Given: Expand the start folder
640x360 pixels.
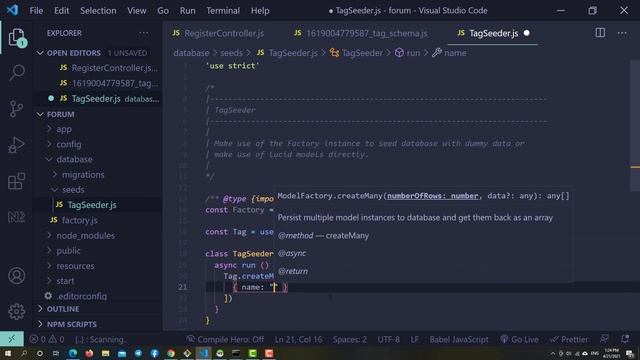Looking at the screenshot, I should 65,281.
